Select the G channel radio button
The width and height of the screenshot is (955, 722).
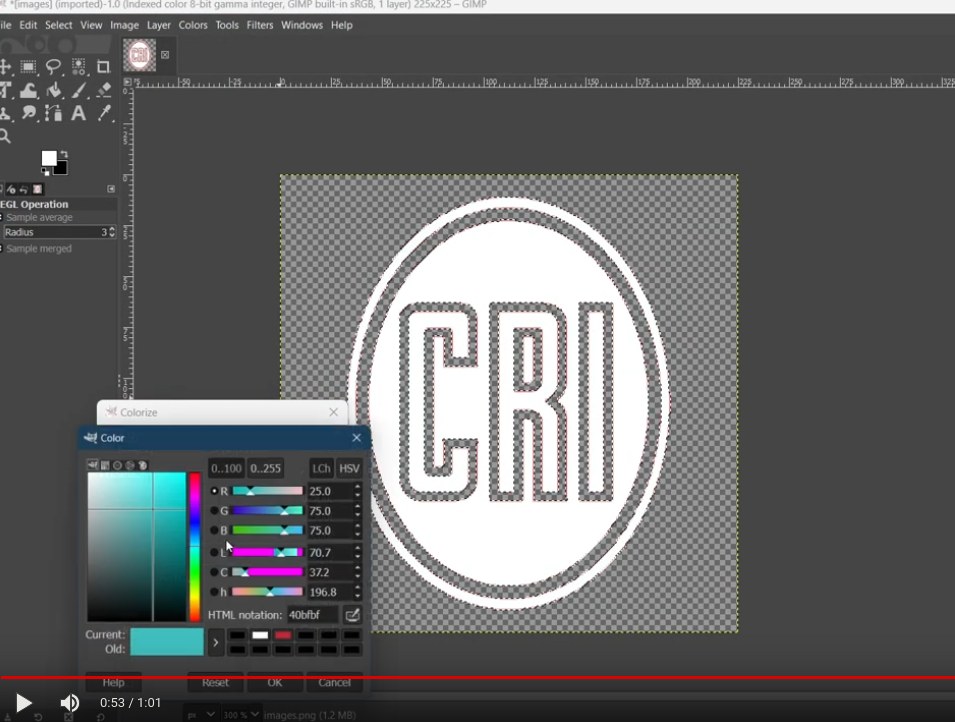[214, 511]
